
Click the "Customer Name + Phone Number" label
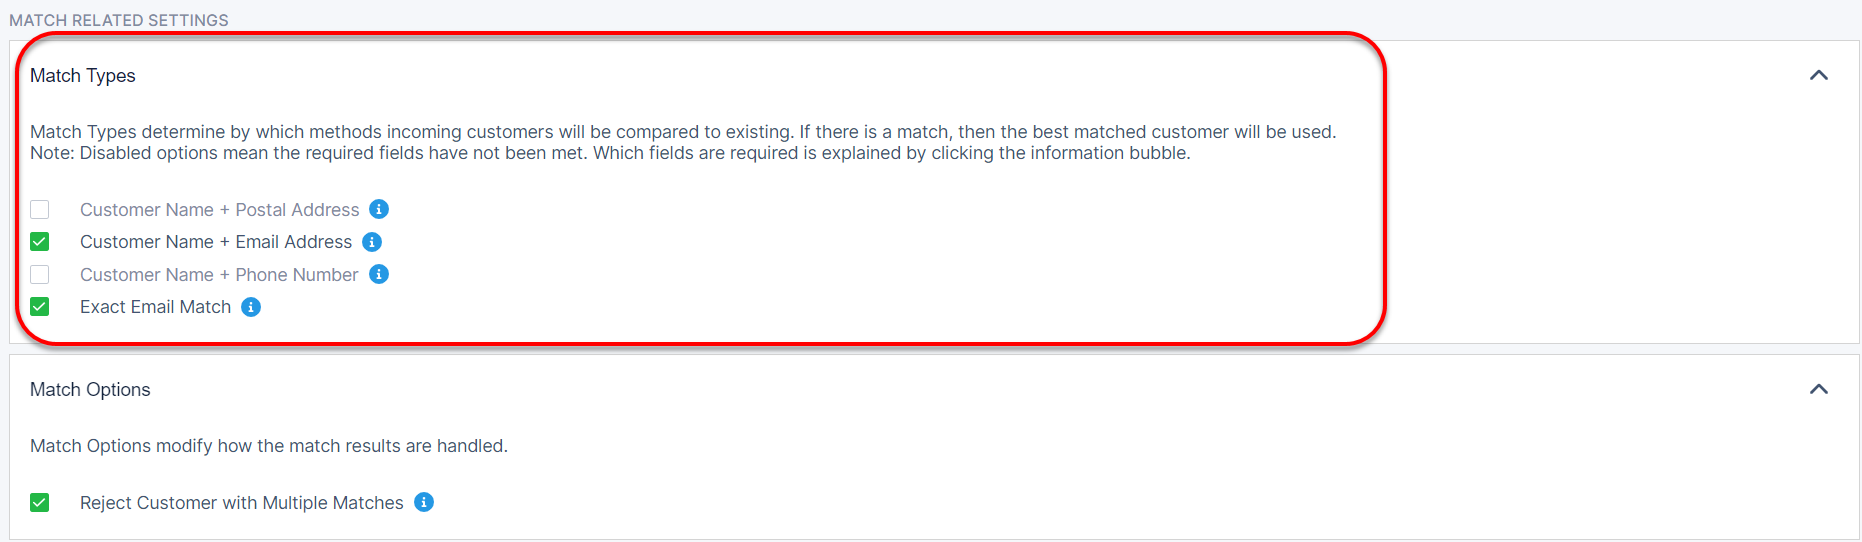pos(219,275)
